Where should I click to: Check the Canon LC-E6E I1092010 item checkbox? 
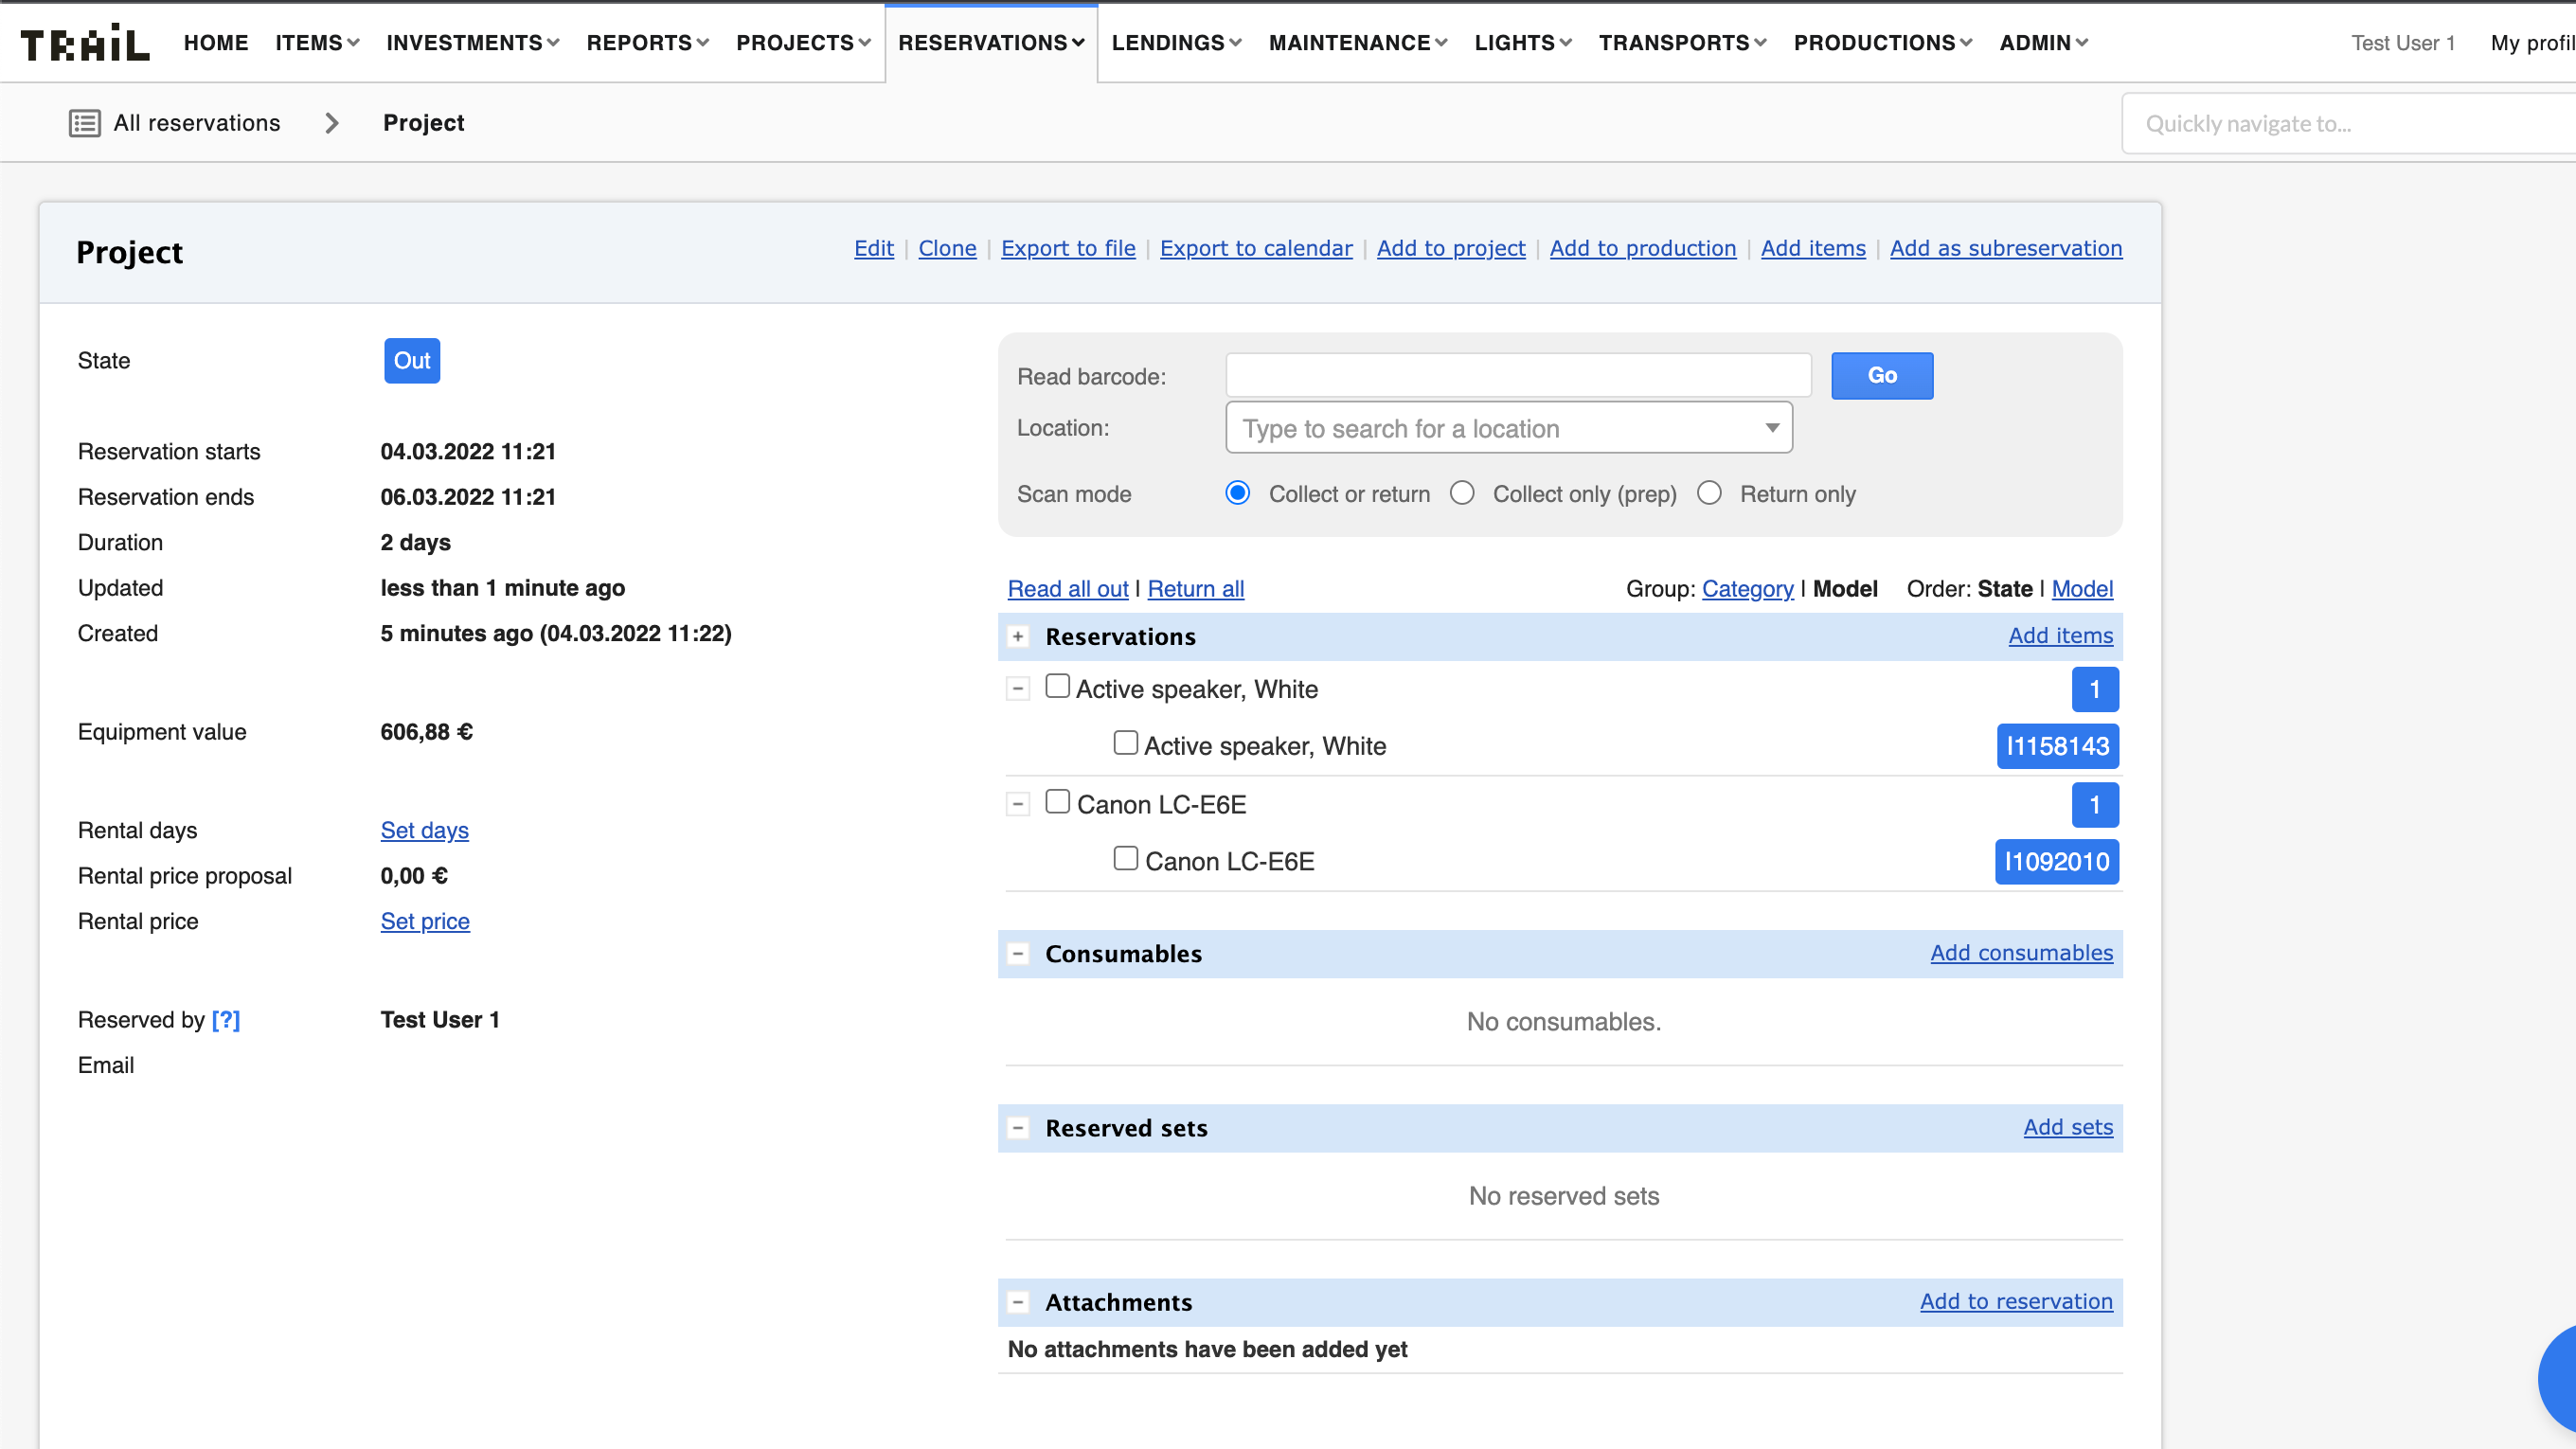(1126, 858)
